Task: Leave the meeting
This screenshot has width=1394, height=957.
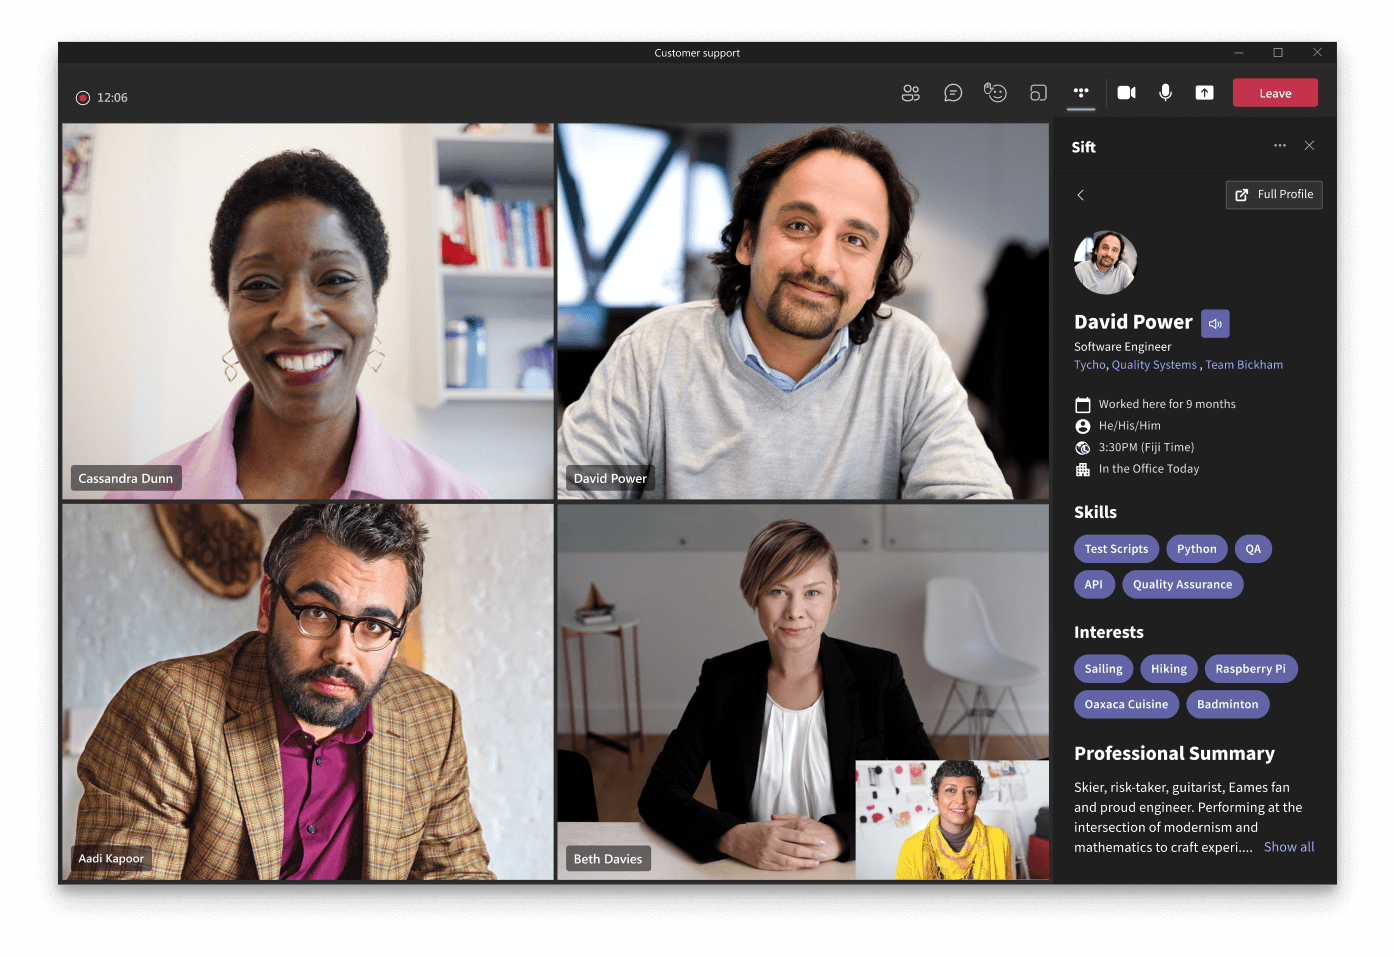Action: click(x=1275, y=92)
